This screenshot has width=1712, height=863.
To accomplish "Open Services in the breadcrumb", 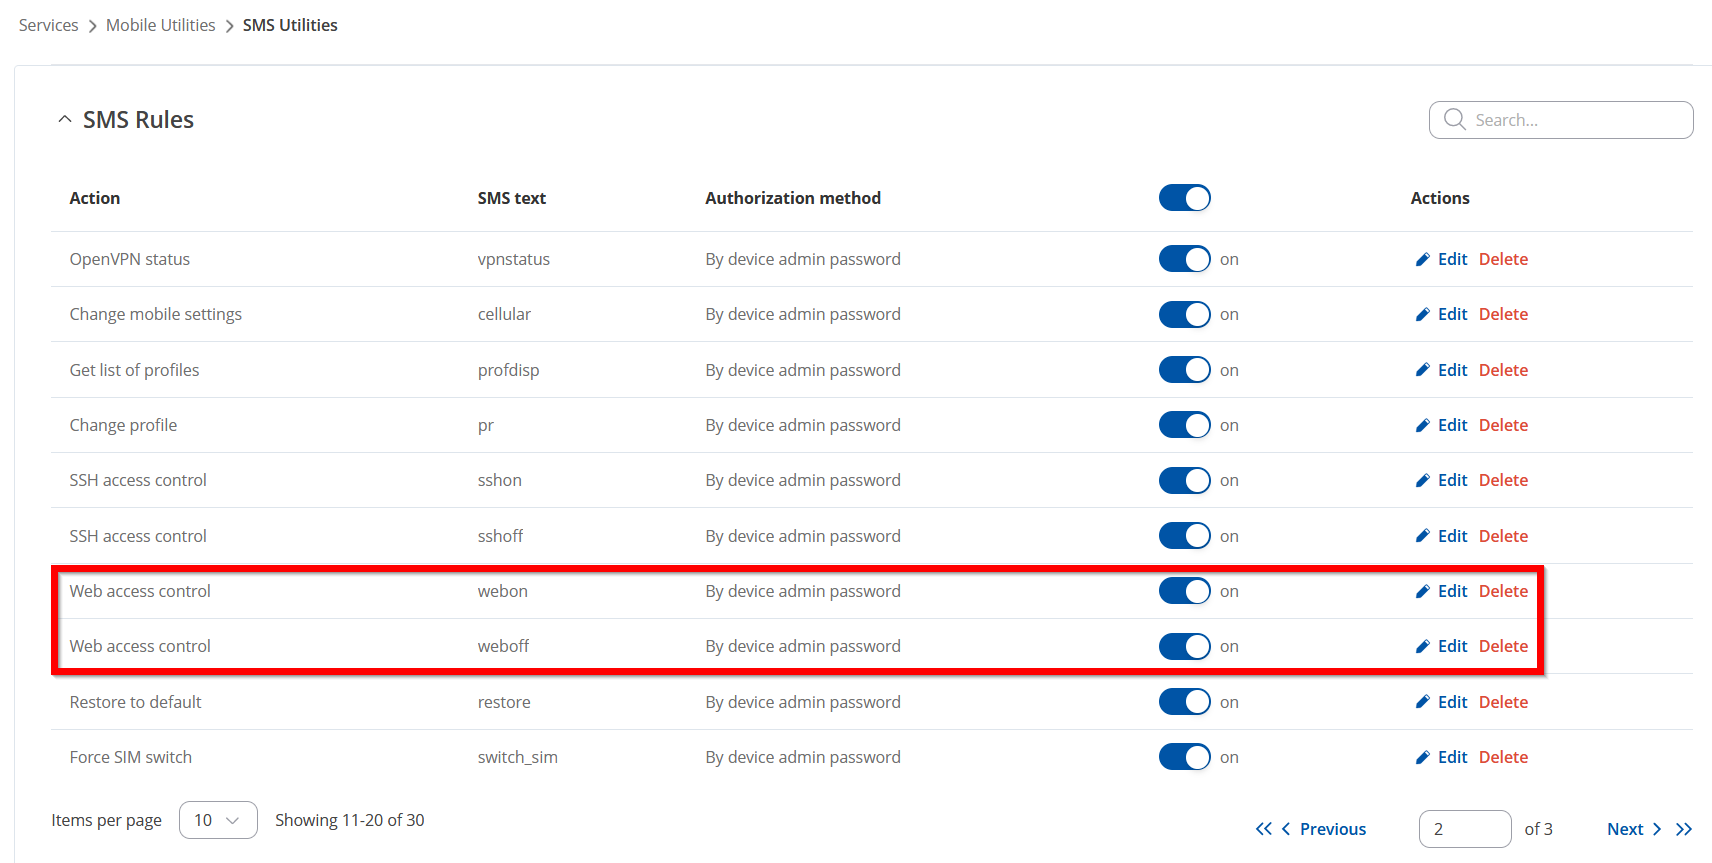I will click(x=48, y=25).
